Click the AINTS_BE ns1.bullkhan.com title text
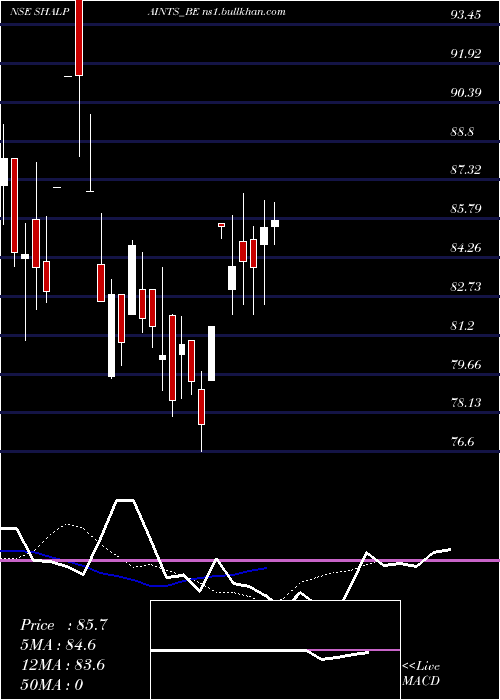Screen dimensions: 500x700 coord(217,12)
